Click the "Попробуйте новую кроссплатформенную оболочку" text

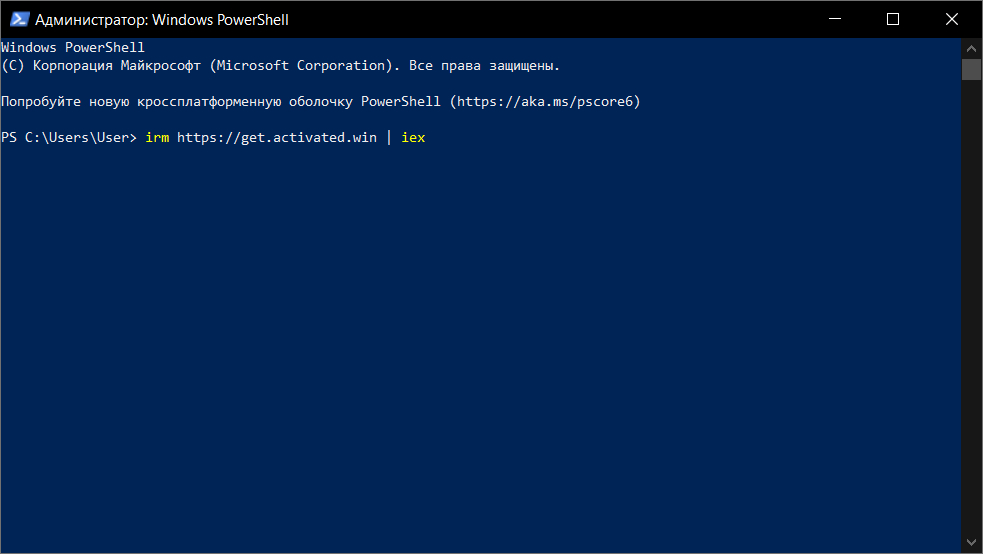coord(176,102)
